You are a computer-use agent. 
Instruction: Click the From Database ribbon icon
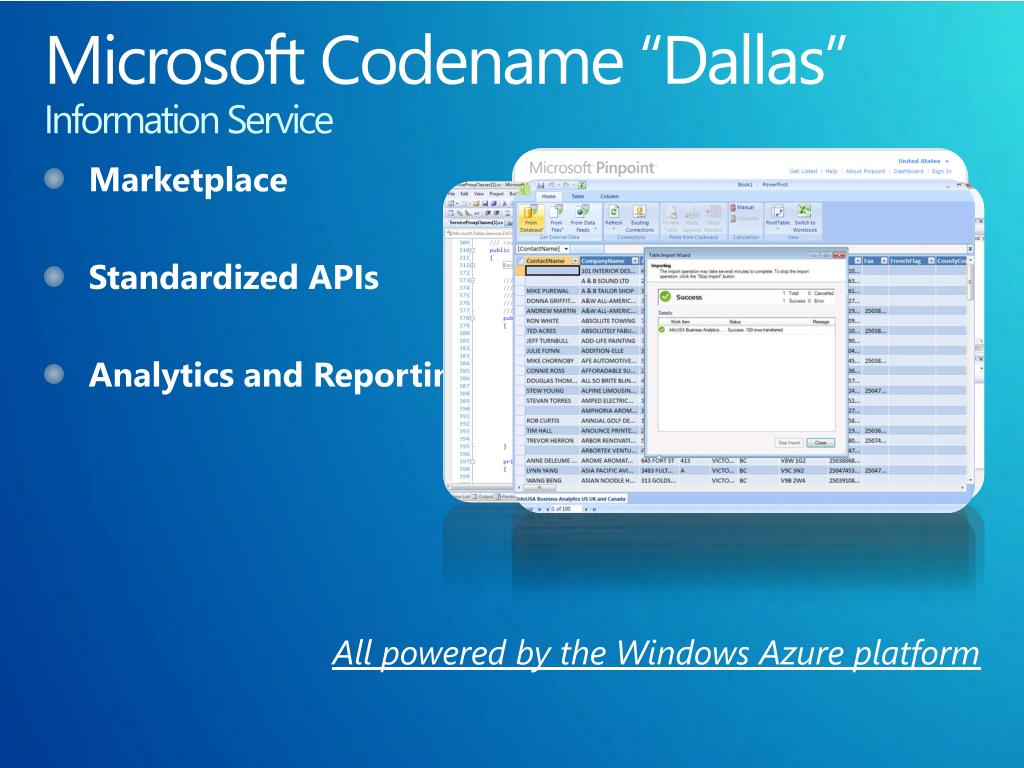[531, 219]
